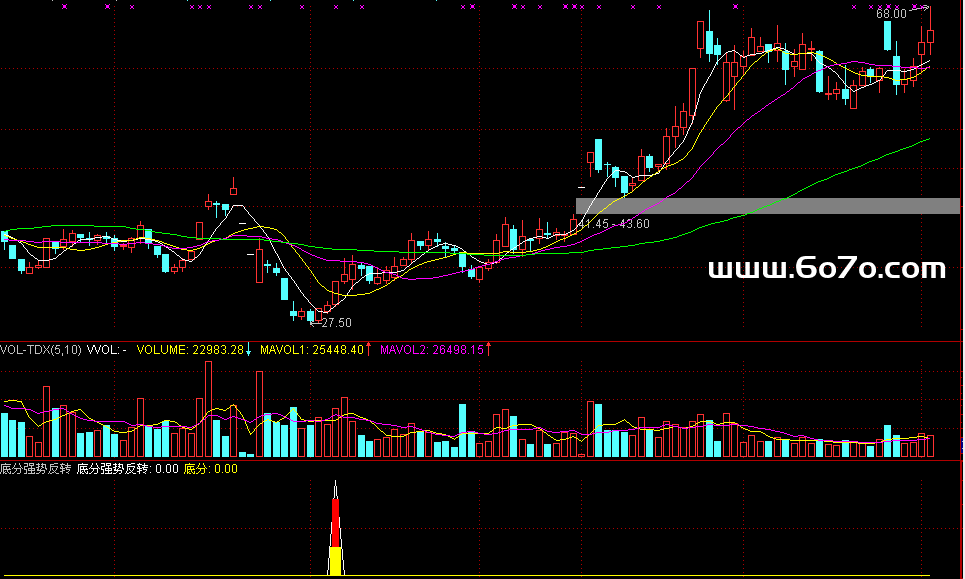Click the red-yellow reversal signal spike

pos(336,530)
